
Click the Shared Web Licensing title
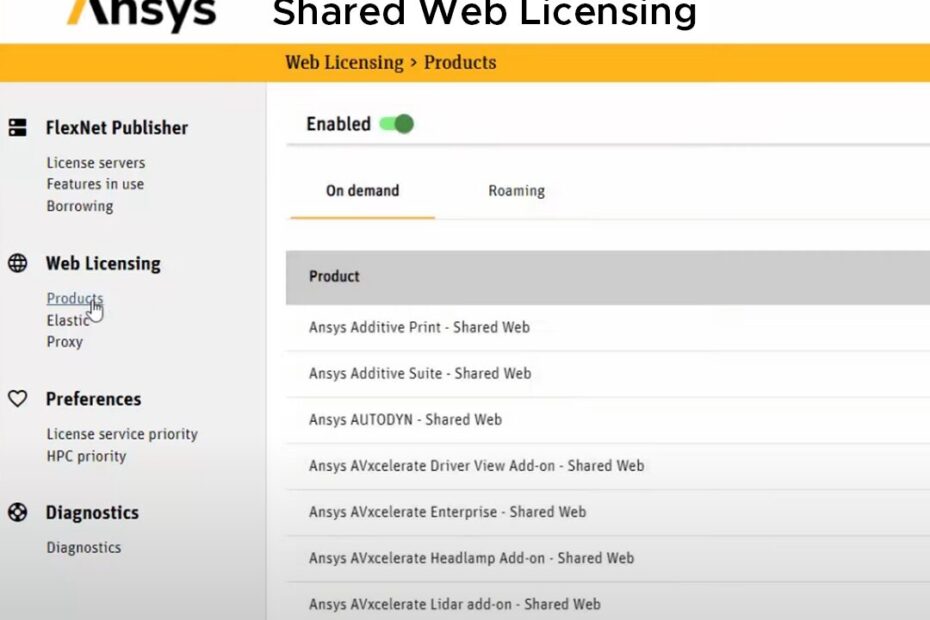pos(485,13)
